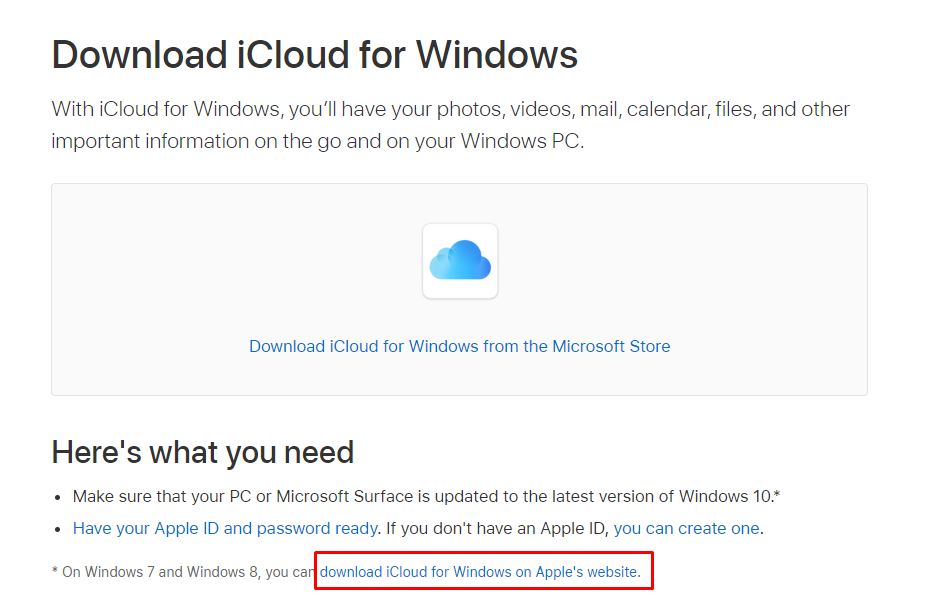Click the bullet dot before the Apple ID link
The width and height of the screenshot is (947, 599).
(60, 529)
